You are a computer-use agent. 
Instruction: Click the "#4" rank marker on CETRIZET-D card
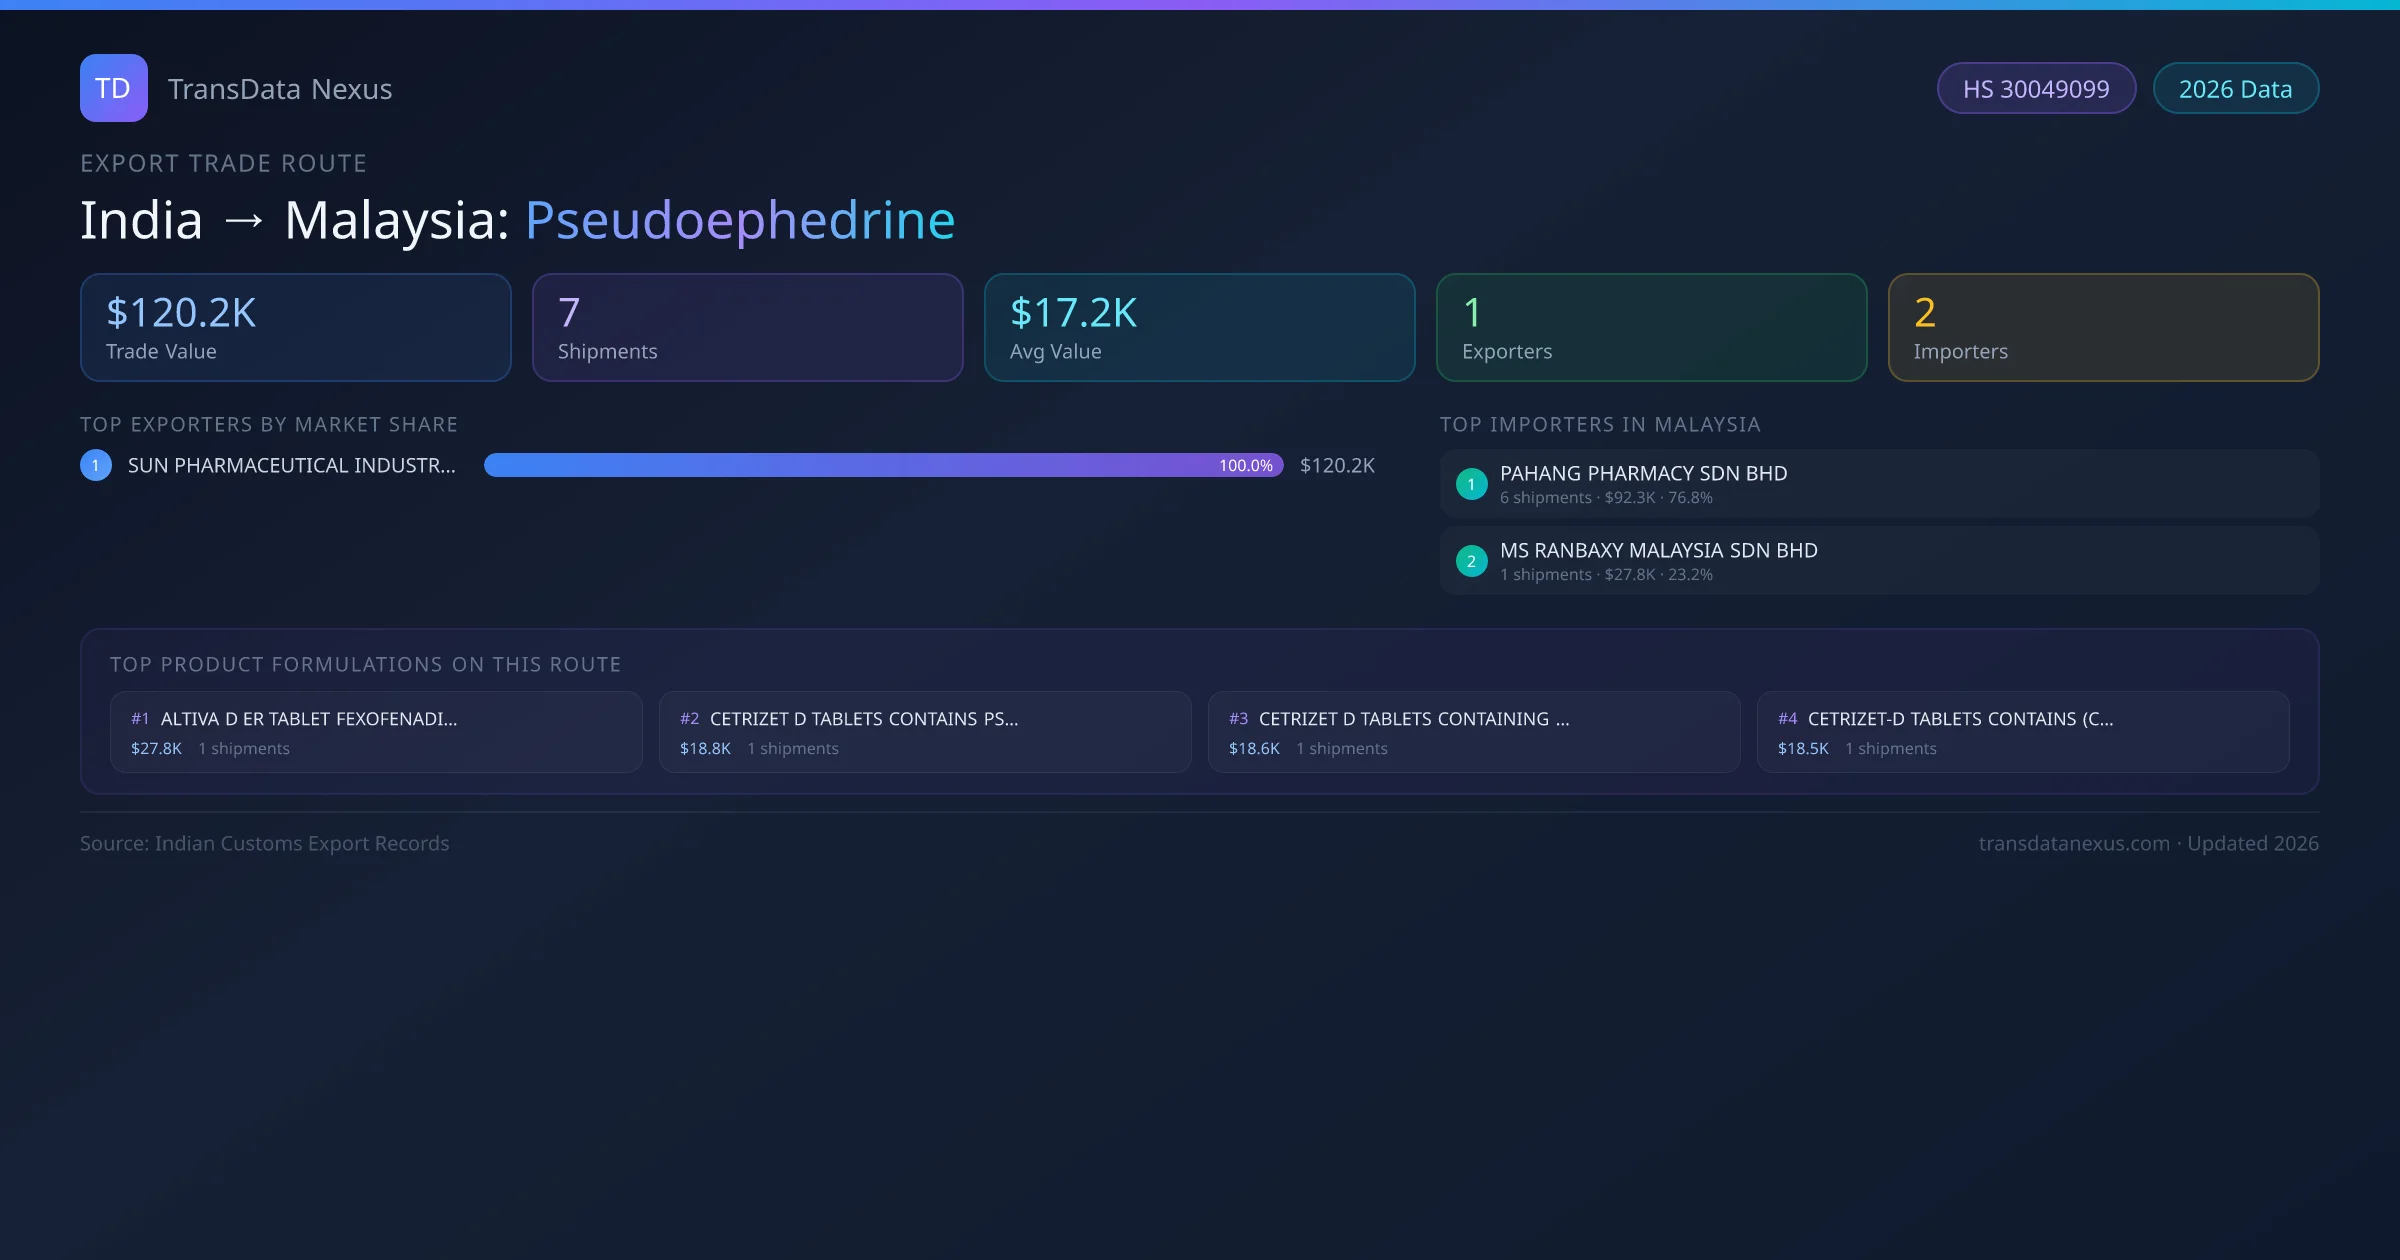click(x=1788, y=718)
